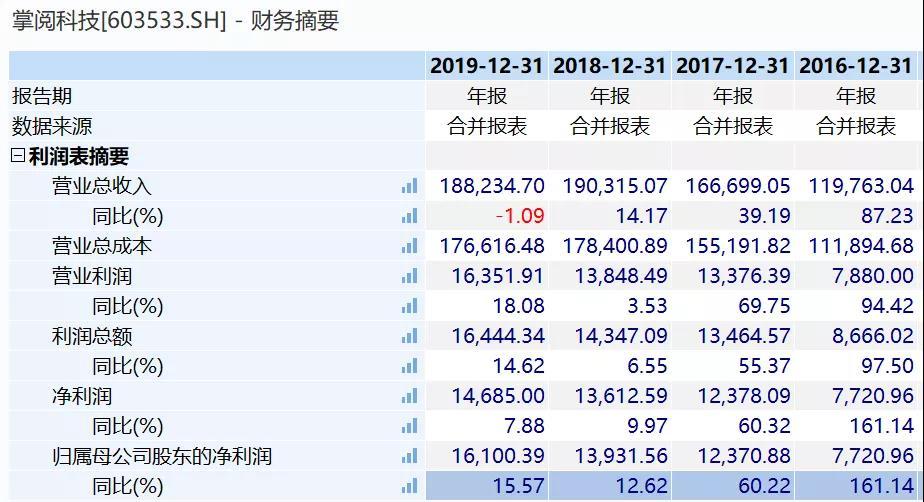The image size is (924, 502).
Task: Click chart icon of first 同比(%) row
Action: (409, 216)
